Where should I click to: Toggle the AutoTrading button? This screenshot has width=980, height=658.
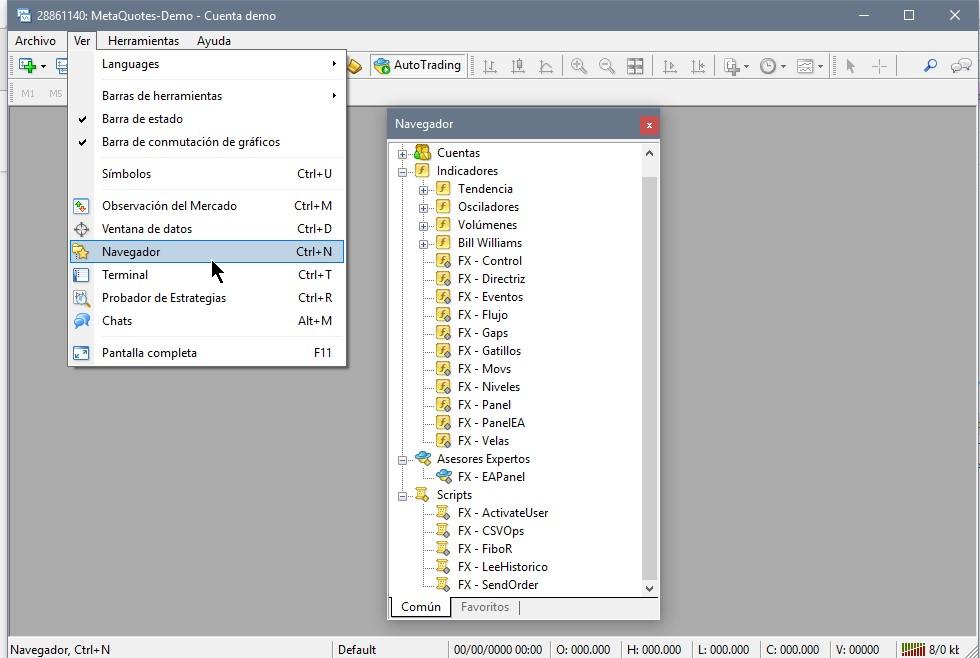coord(417,65)
